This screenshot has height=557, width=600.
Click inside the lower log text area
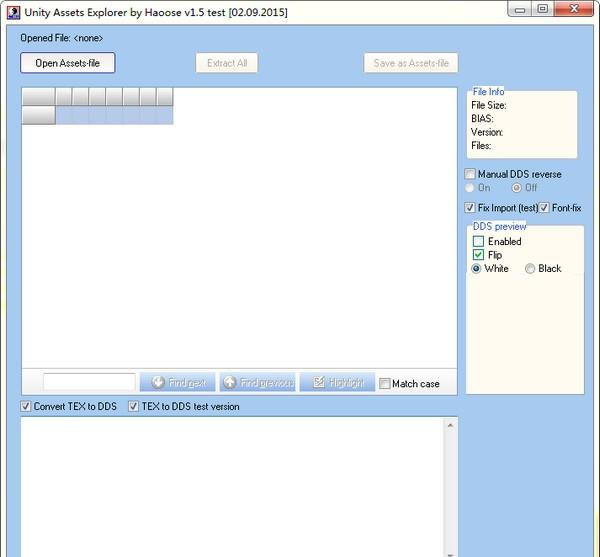coord(232,487)
